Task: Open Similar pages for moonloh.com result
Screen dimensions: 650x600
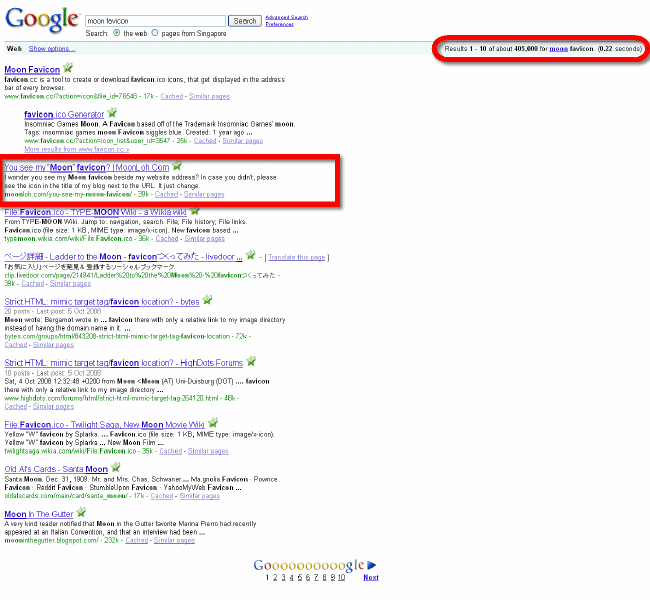Action: (x=204, y=194)
